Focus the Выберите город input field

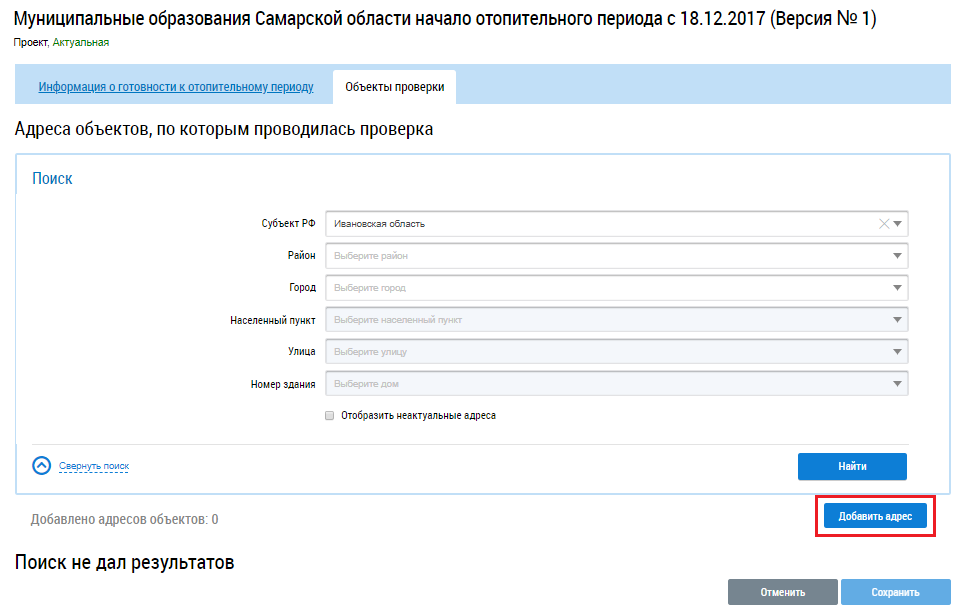[x=600, y=288]
